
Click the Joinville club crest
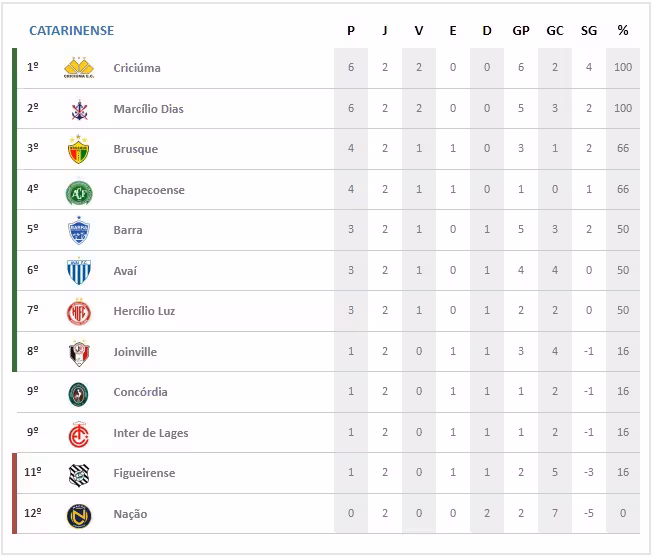78,352
